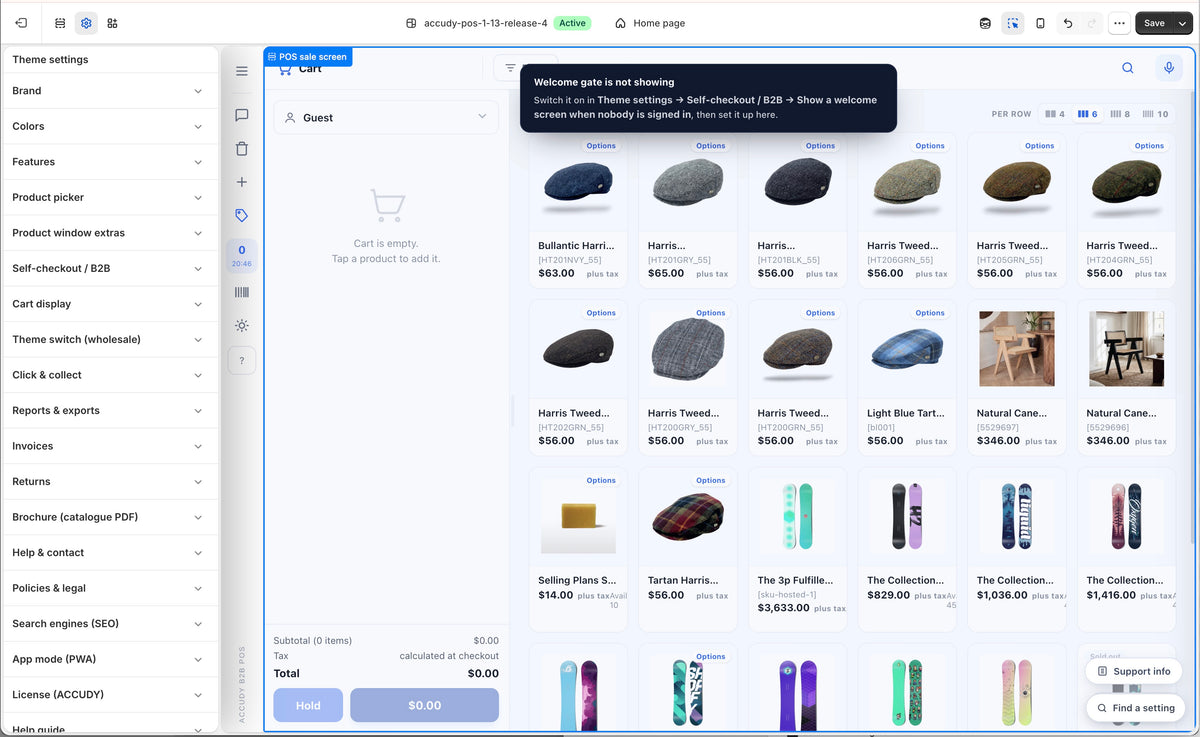The height and width of the screenshot is (737, 1200).
Task: Click the chat note bubble icon
Action: [242, 115]
